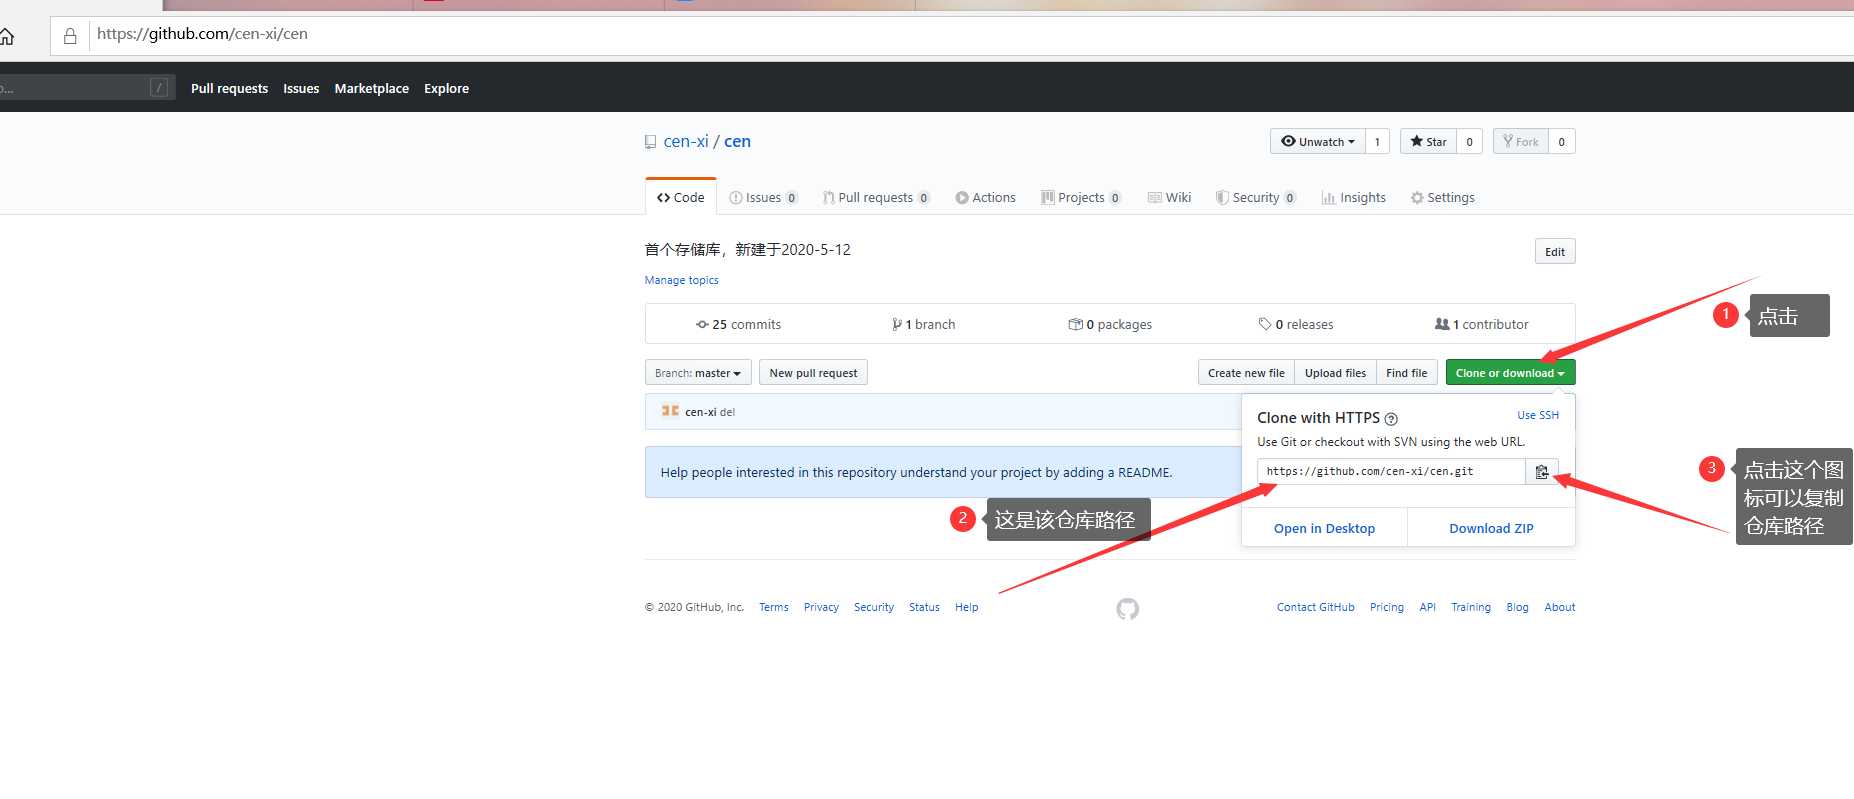Click the About footer link
Screen dimensions: 1854x799
pyautogui.click(x=1560, y=607)
